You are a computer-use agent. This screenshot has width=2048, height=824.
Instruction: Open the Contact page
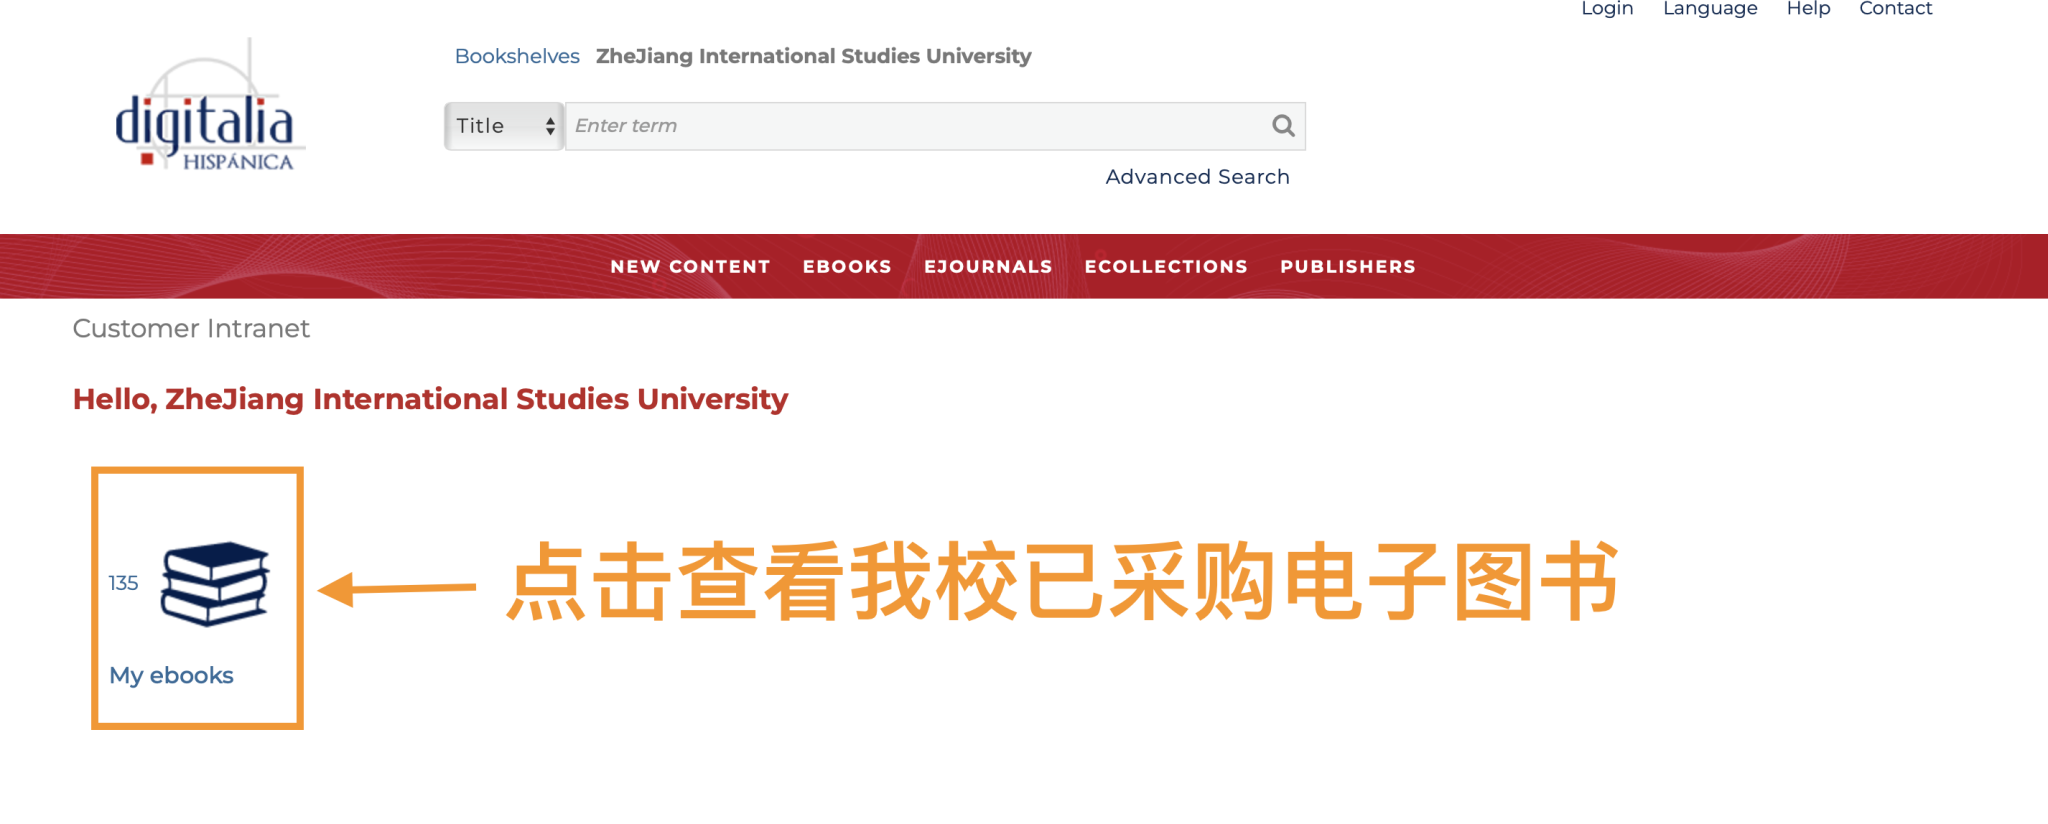tap(1895, 9)
